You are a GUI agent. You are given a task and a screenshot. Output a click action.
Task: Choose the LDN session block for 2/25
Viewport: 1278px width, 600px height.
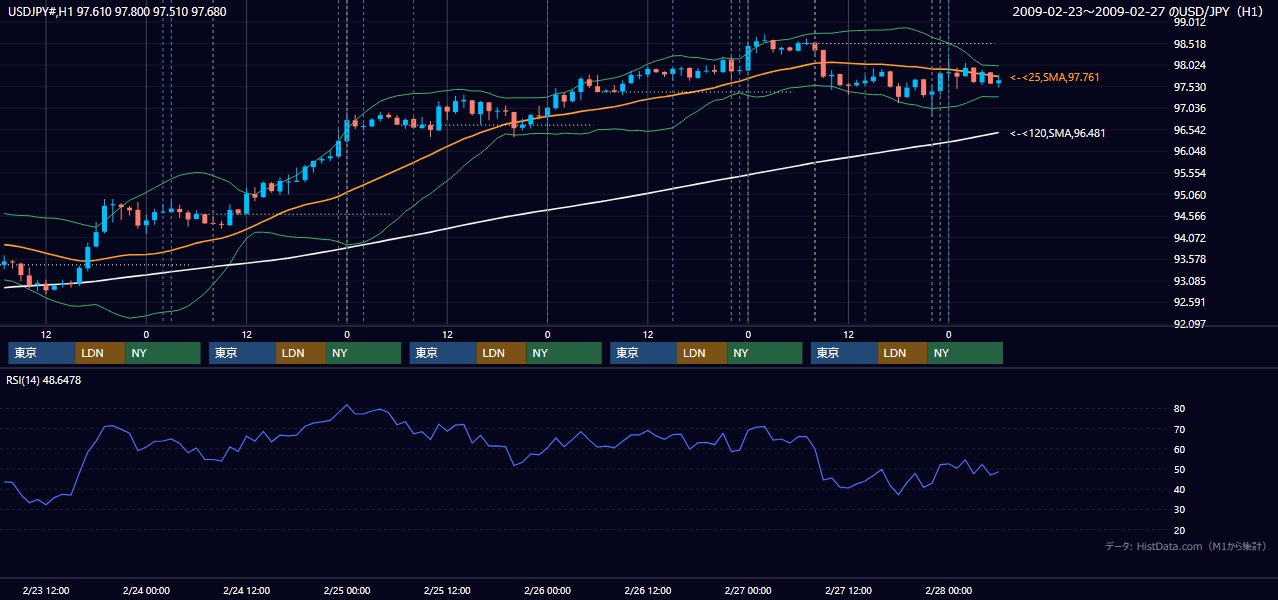click(502, 353)
